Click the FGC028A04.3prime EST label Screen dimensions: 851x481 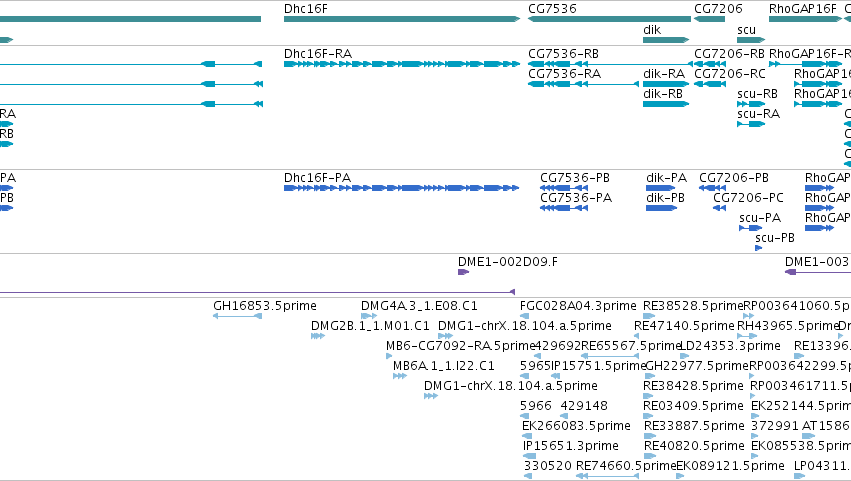(578, 306)
